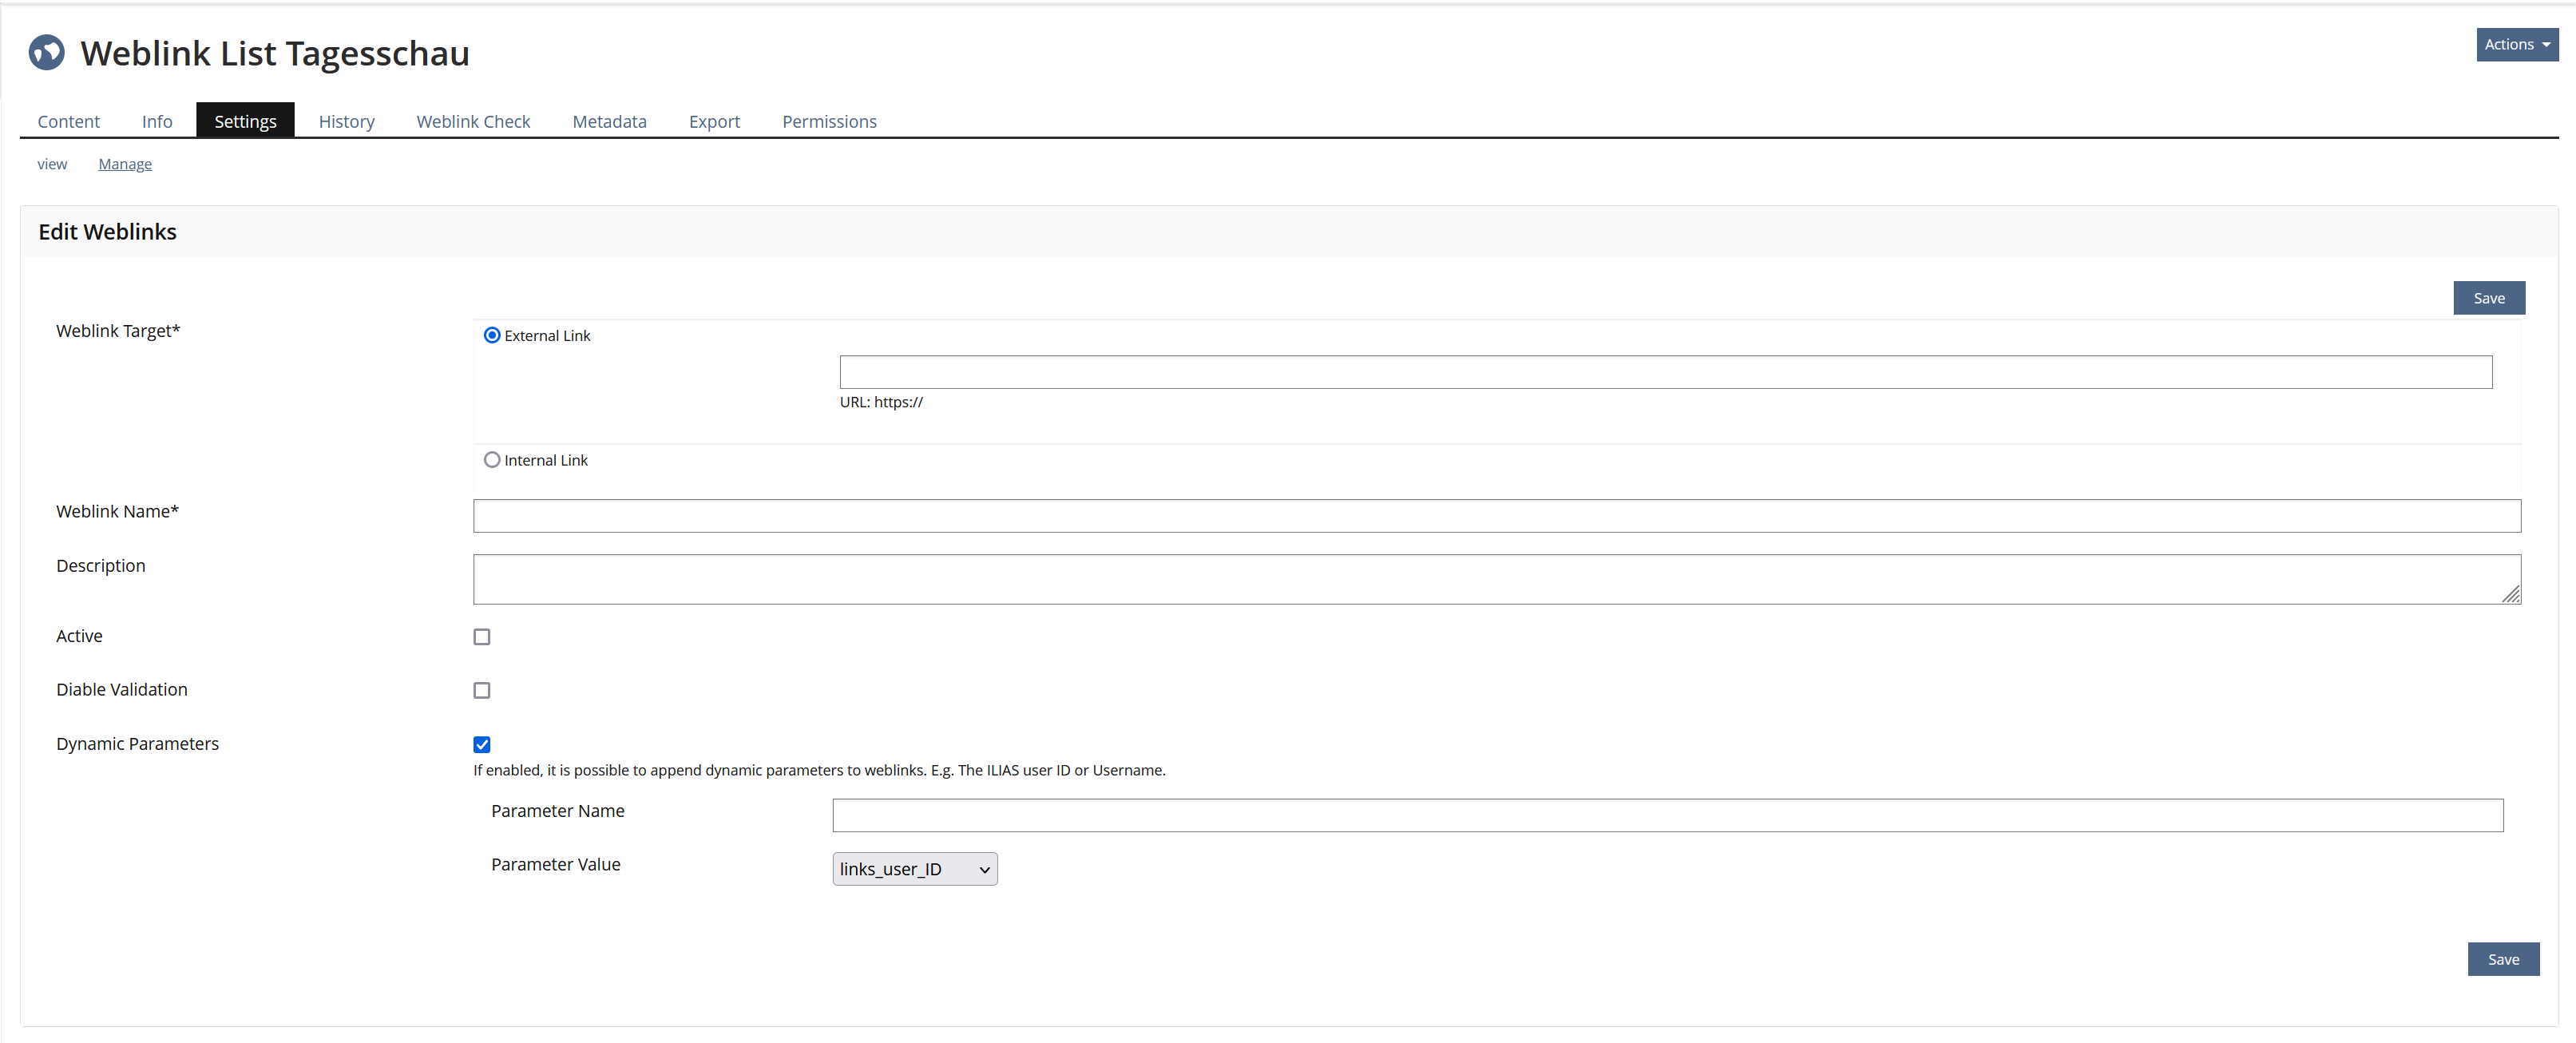Open the Info tab

157,121
